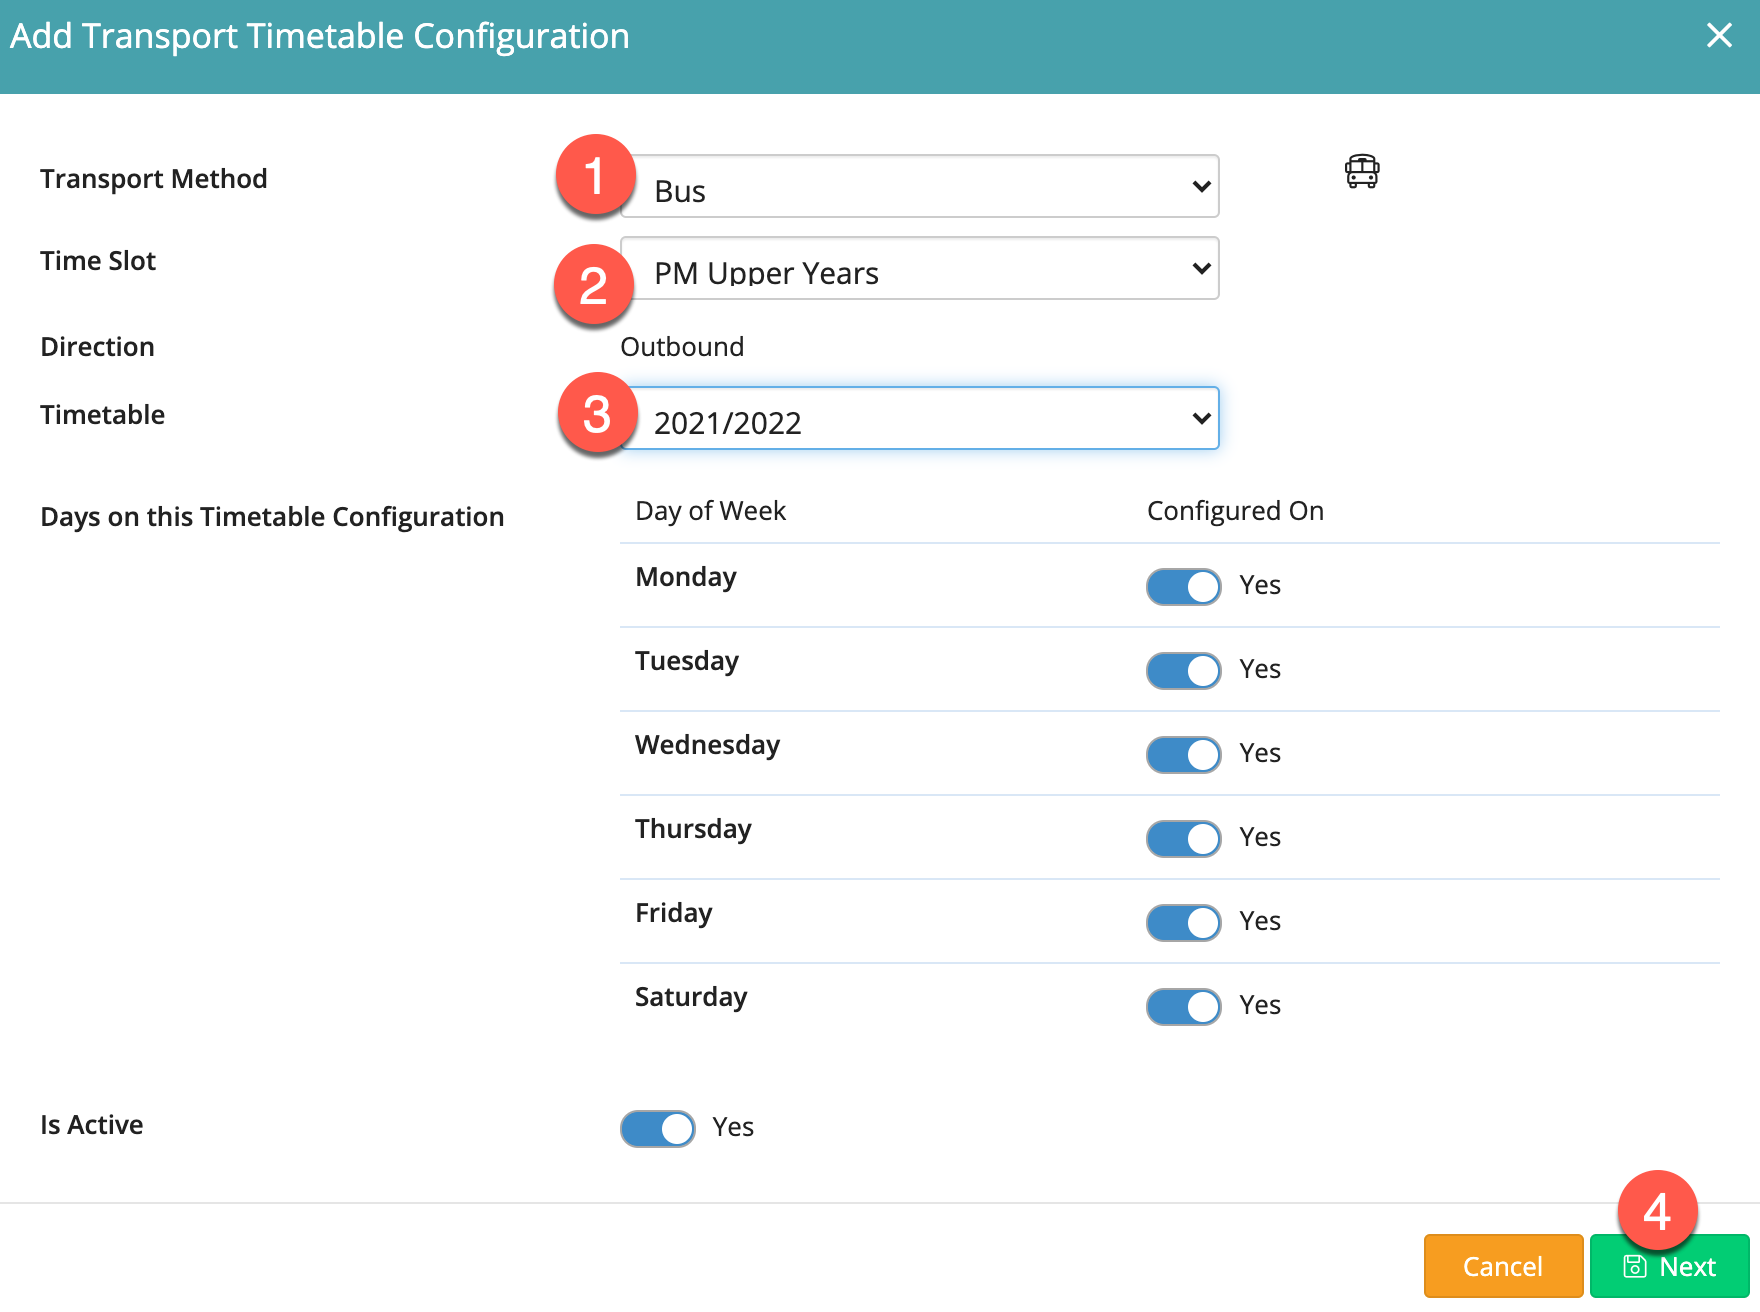Open the Transport Method dropdown showing Bus
Viewport: 1760px width, 1312px height.
[919, 187]
